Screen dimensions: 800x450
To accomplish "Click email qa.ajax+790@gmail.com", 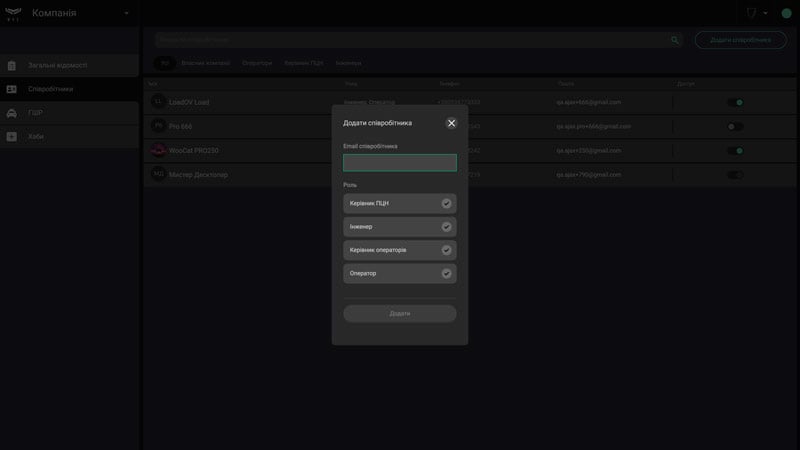I will pos(589,174).
